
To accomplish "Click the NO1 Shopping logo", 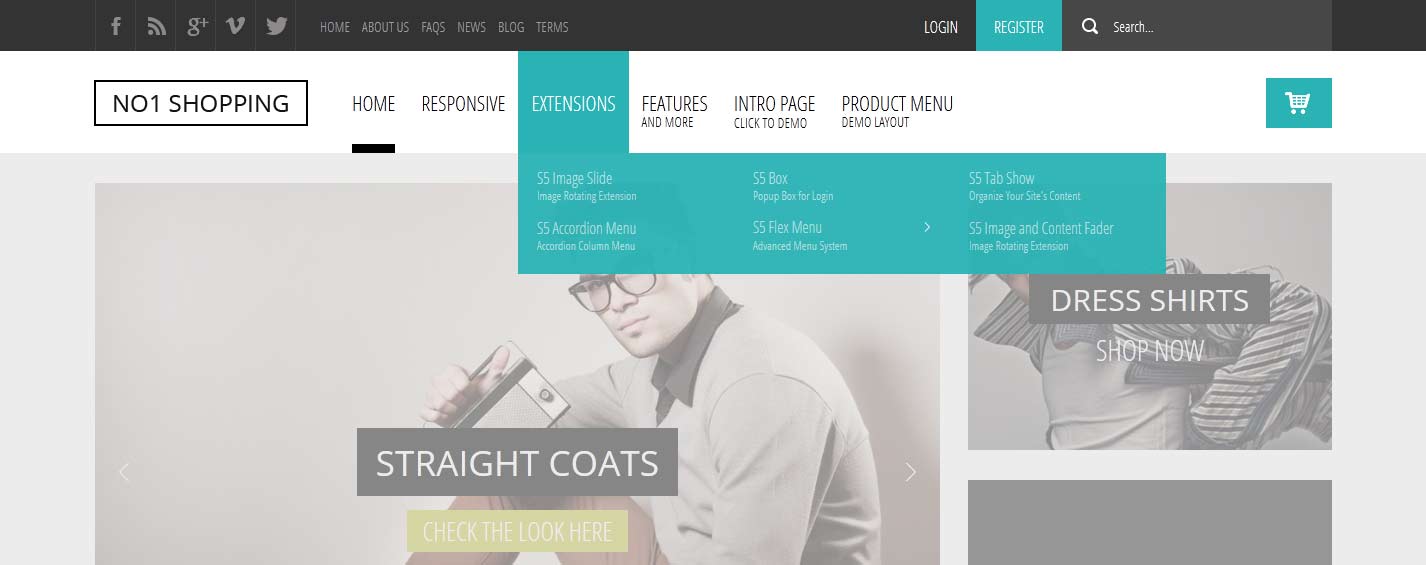I will pos(201,103).
